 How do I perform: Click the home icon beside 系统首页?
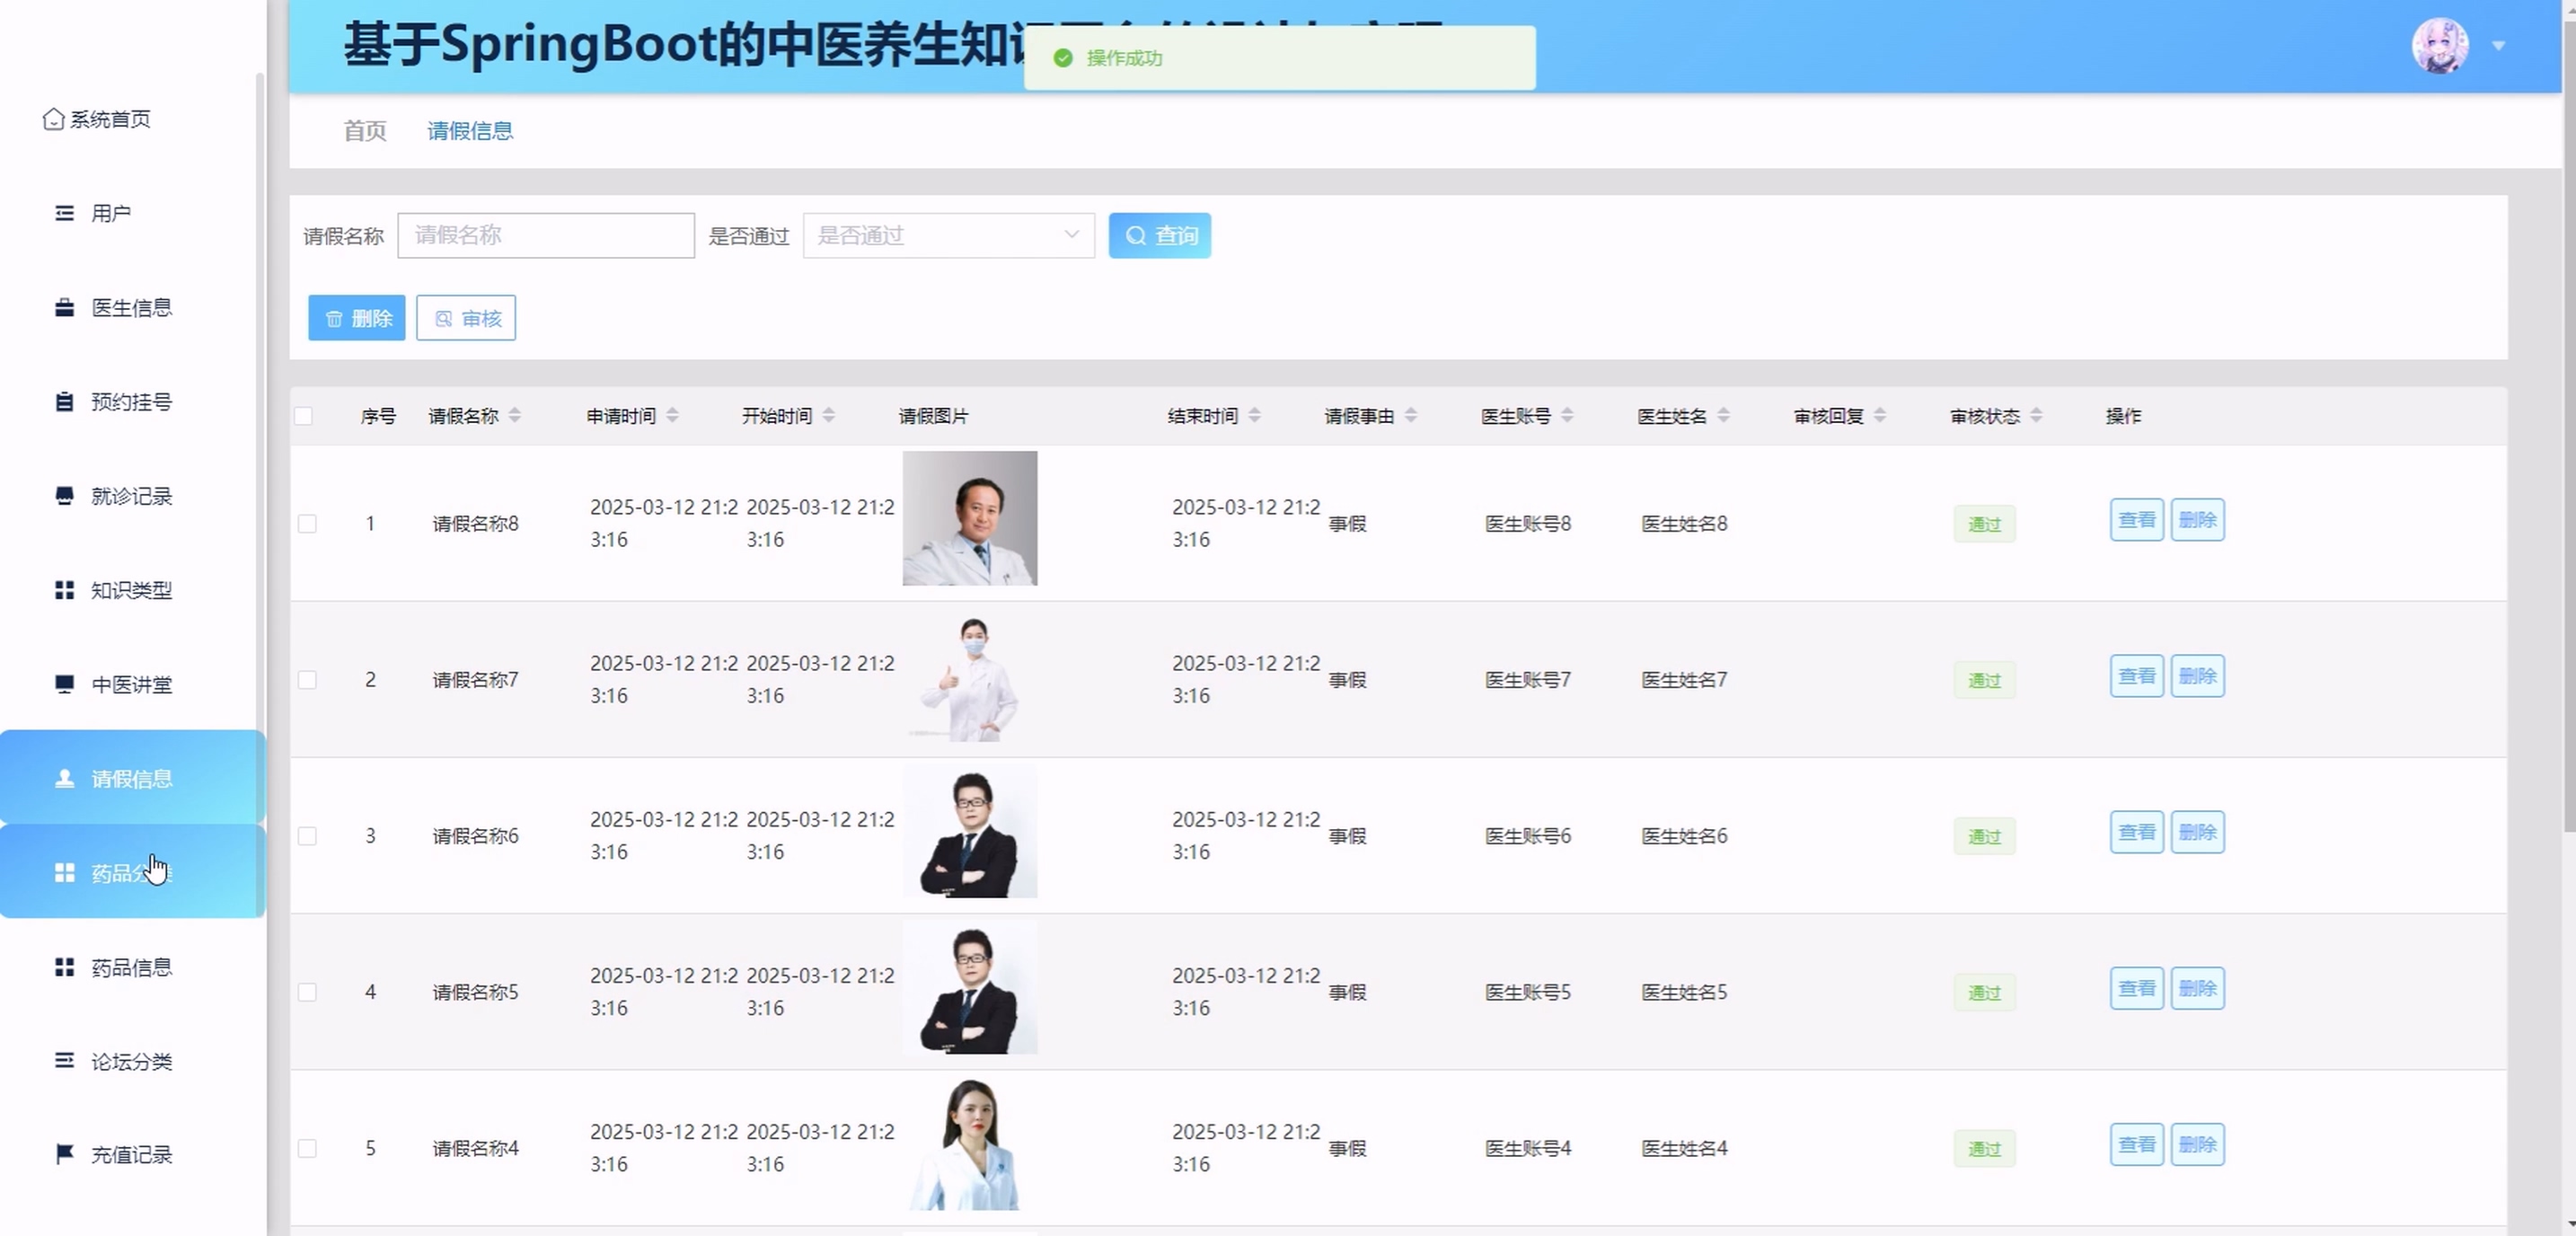pos(53,119)
